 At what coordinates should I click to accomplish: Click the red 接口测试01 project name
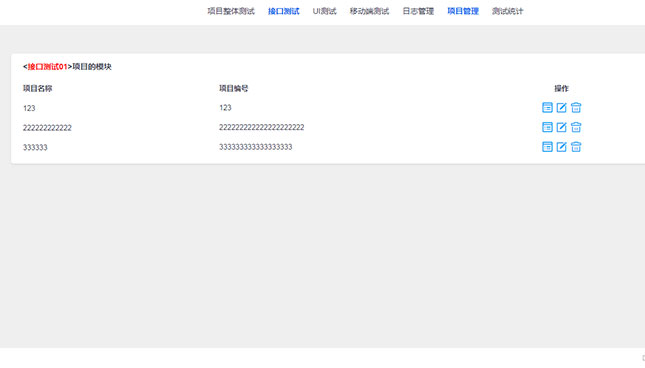(x=47, y=67)
